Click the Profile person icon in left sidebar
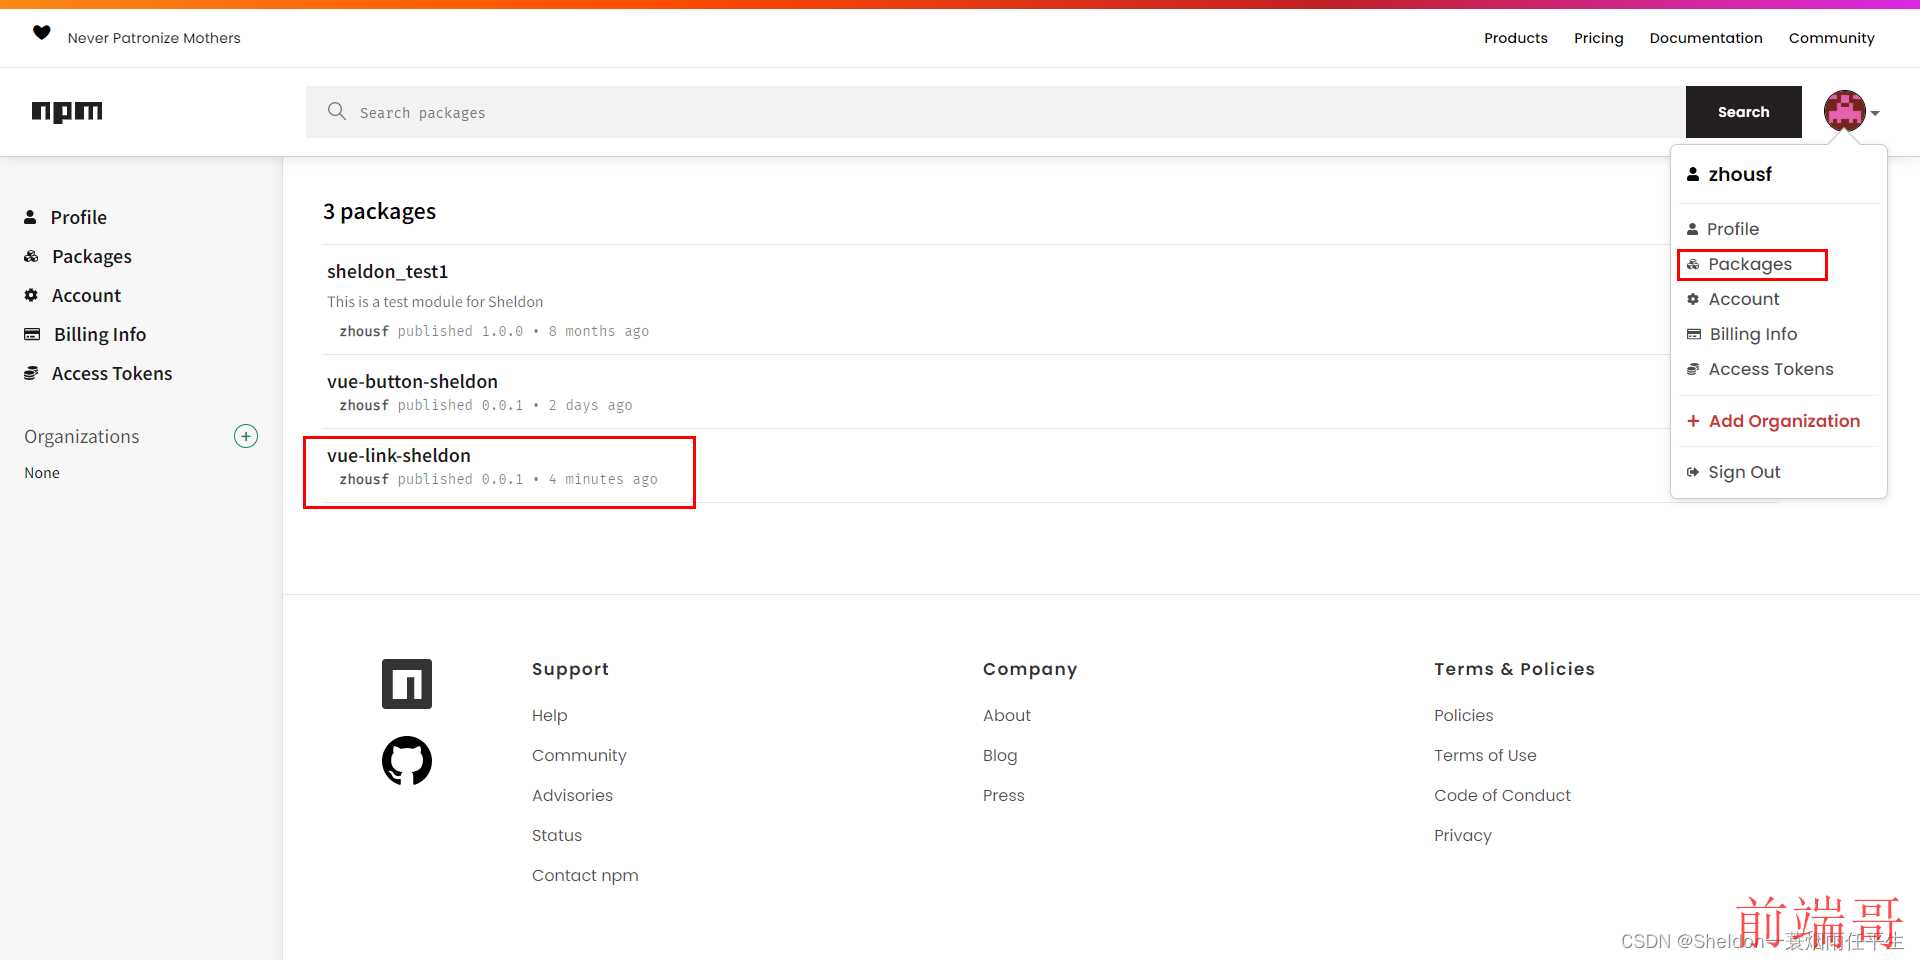The height and width of the screenshot is (960, 1920). (30, 217)
